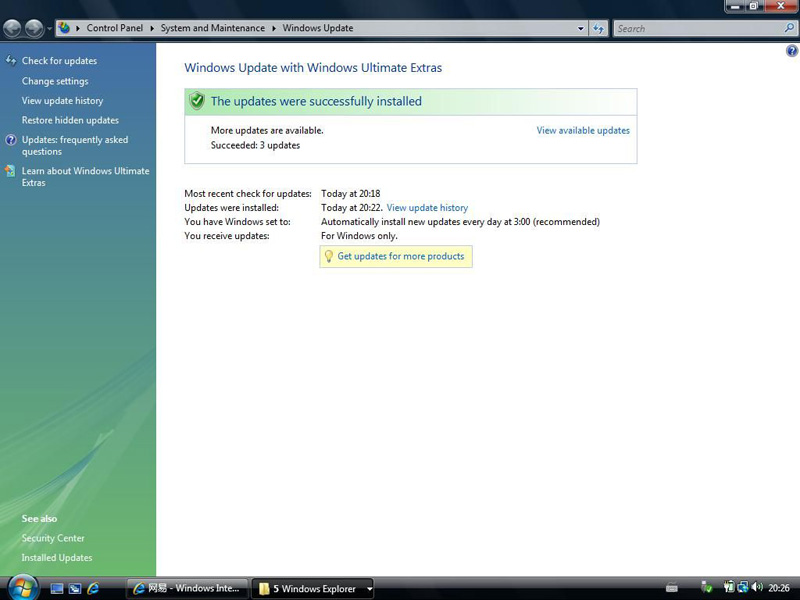Expand the arrow after System and Maintenance

pyautogui.click(x=274, y=29)
